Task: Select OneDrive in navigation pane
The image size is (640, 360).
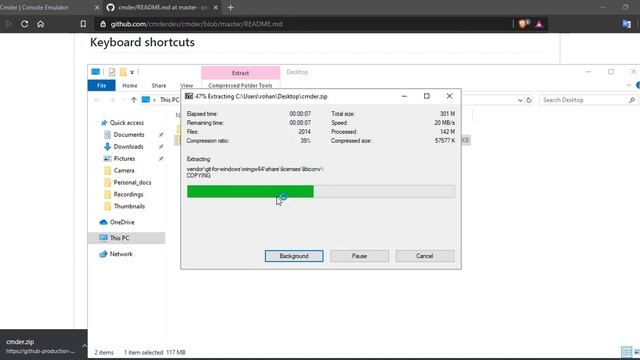Action: [x=122, y=222]
